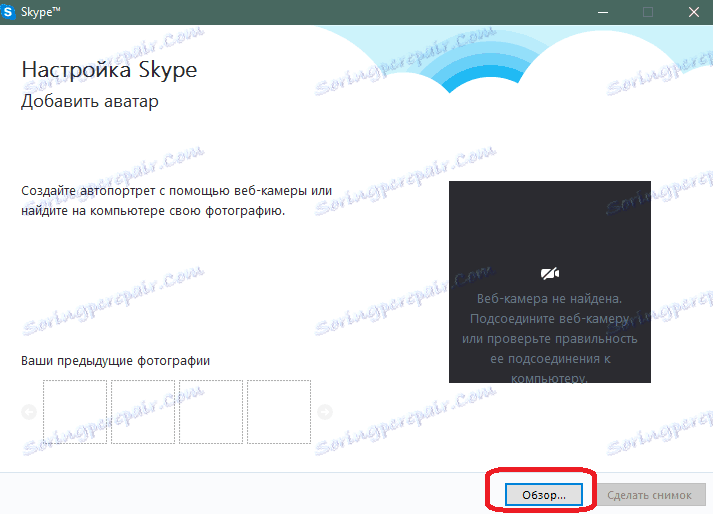
Task: Click the text Веб-камера не найдена
Action: [x=549, y=299]
